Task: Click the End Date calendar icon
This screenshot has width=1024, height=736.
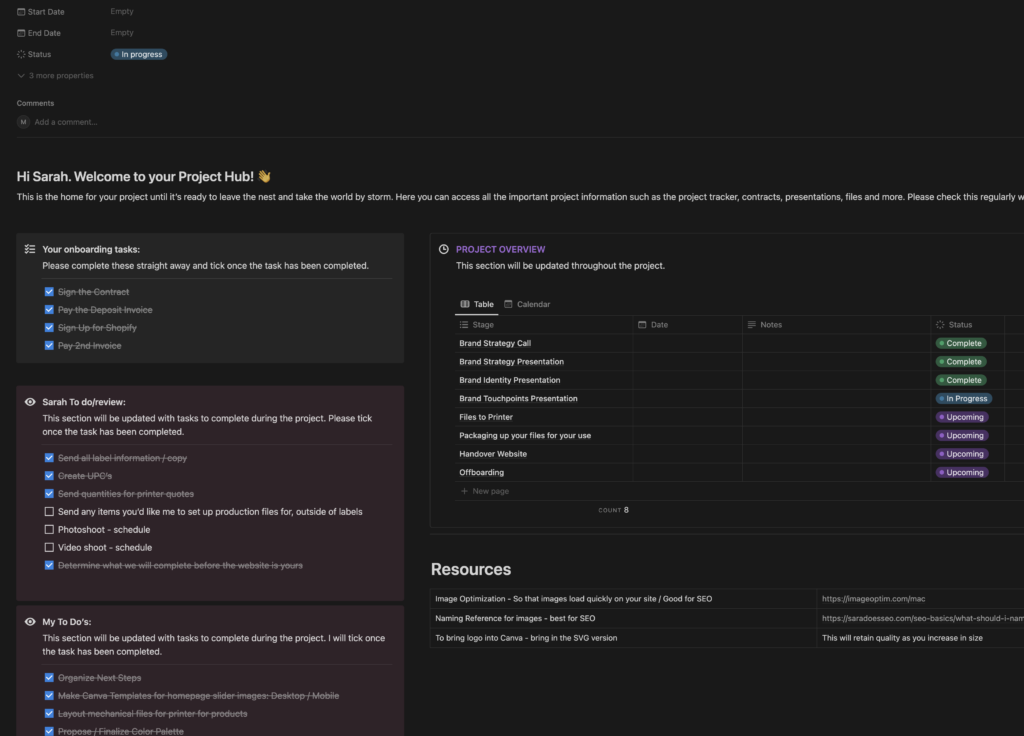Action: point(21,33)
